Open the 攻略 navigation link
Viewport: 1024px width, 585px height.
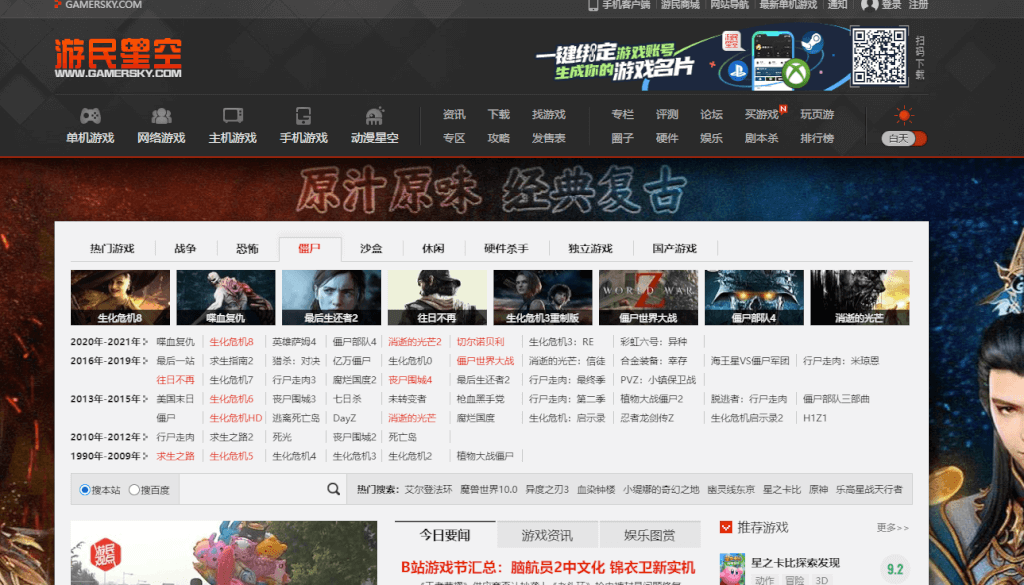point(498,138)
